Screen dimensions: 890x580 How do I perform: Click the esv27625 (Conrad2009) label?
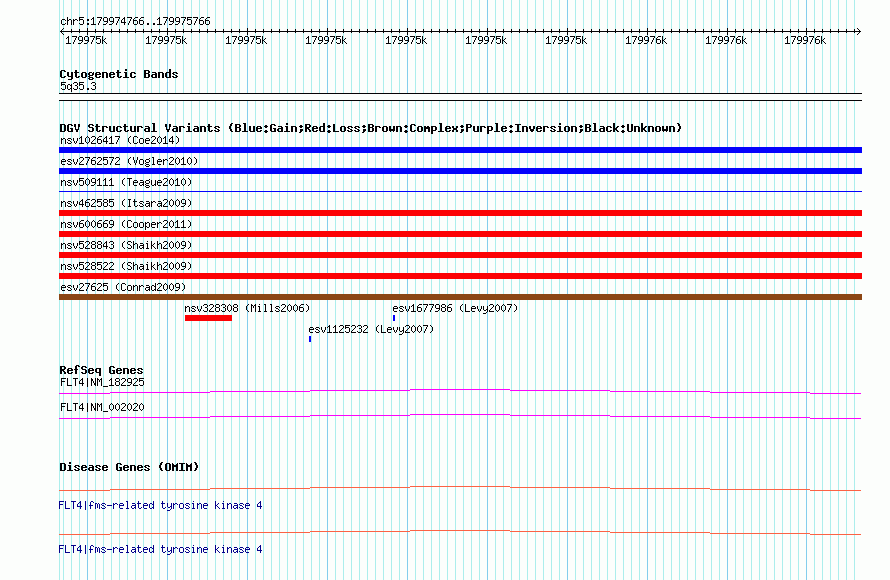(x=123, y=287)
